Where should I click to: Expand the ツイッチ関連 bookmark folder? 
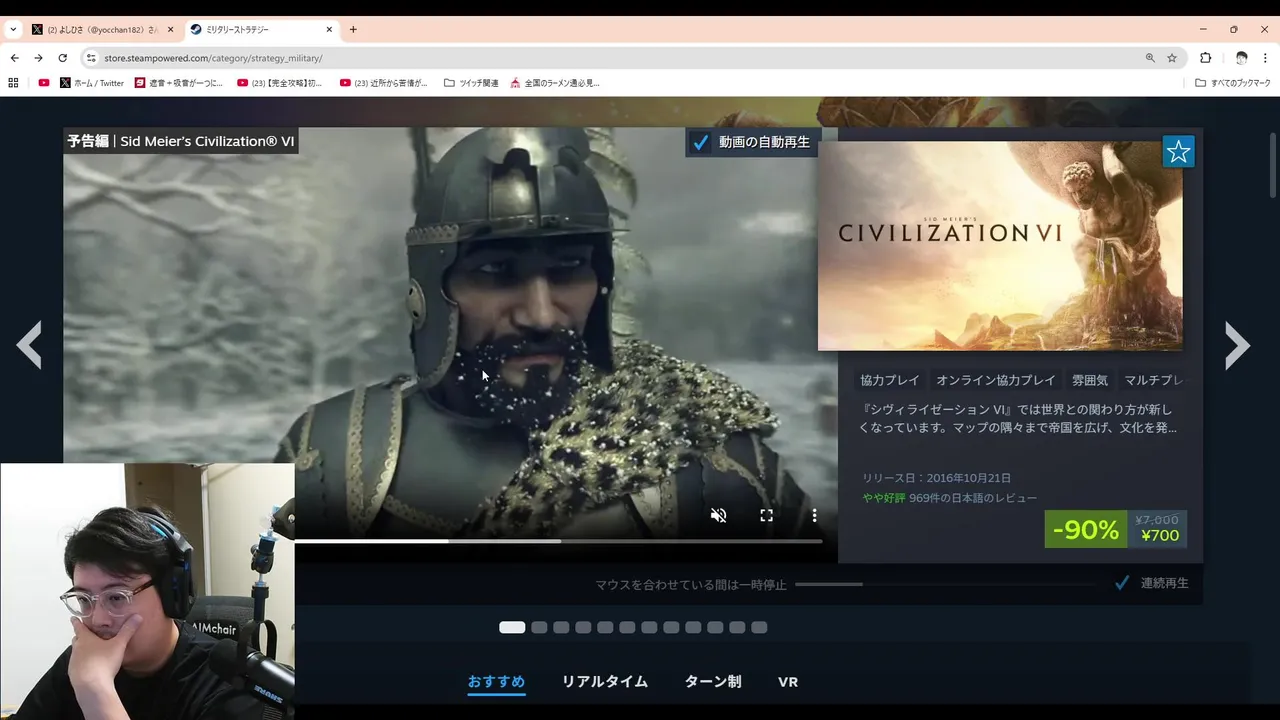pyautogui.click(x=471, y=83)
